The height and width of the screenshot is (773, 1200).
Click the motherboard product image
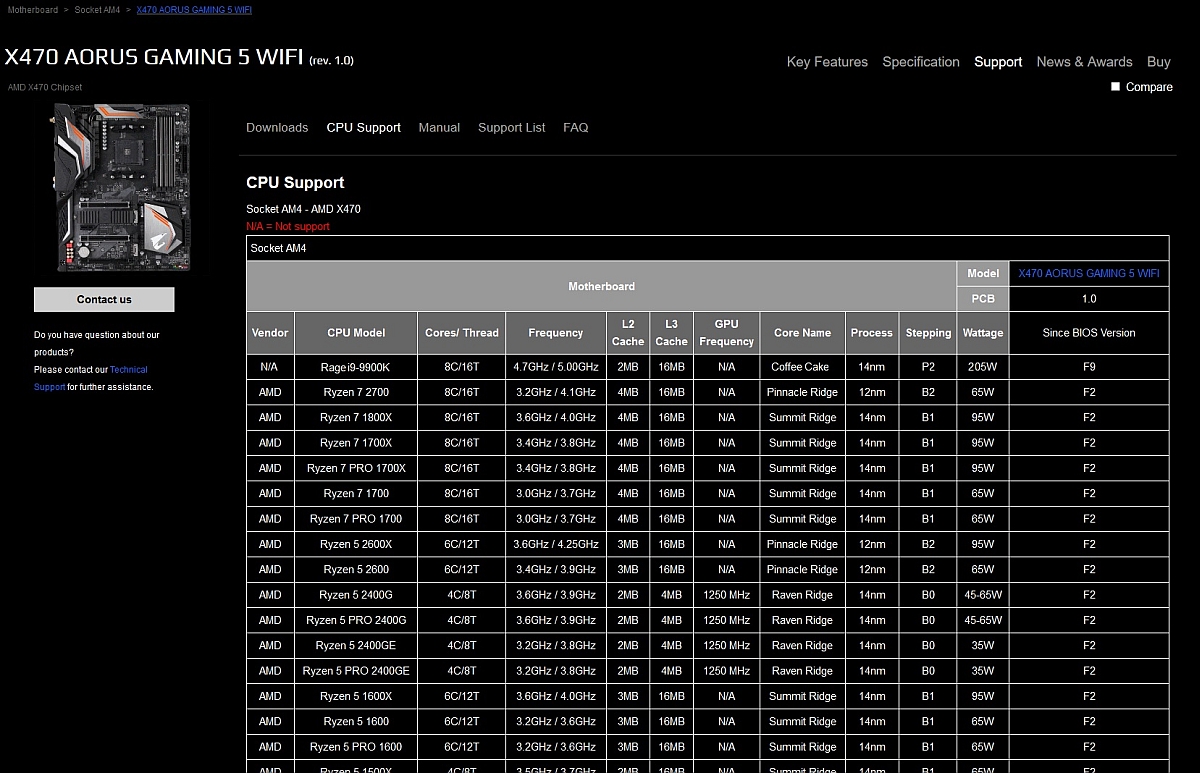[122, 188]
